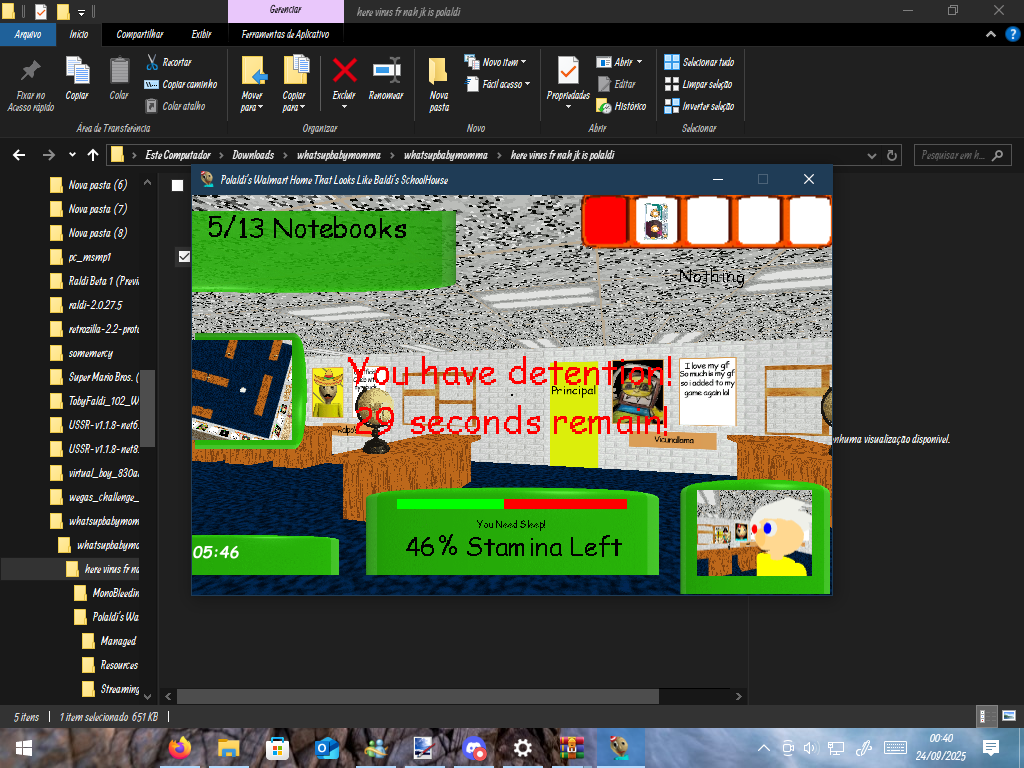Image resolution: width=1024 pixels, height=768 pixels.
Task: Select the Gerenciar contextual tab
Action: tap(285, 10)
